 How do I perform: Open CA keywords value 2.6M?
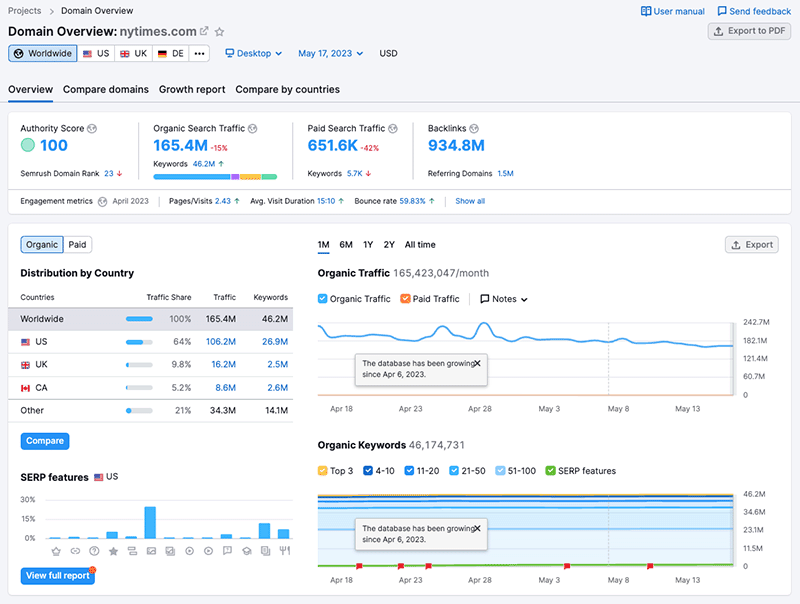[x=278, y=388]
